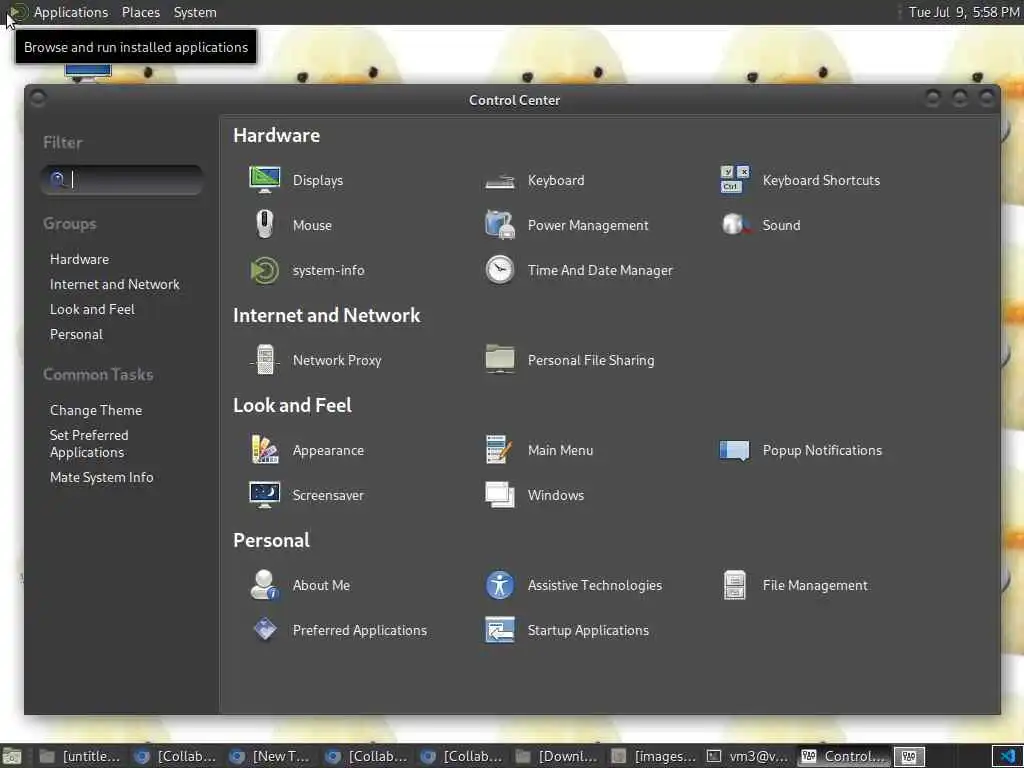Image resolution: width=1024 pixels, height=768 pixels.
Task: Open the Keyboard settings icon
Action: pyautogui.click(x=500, y=180)
